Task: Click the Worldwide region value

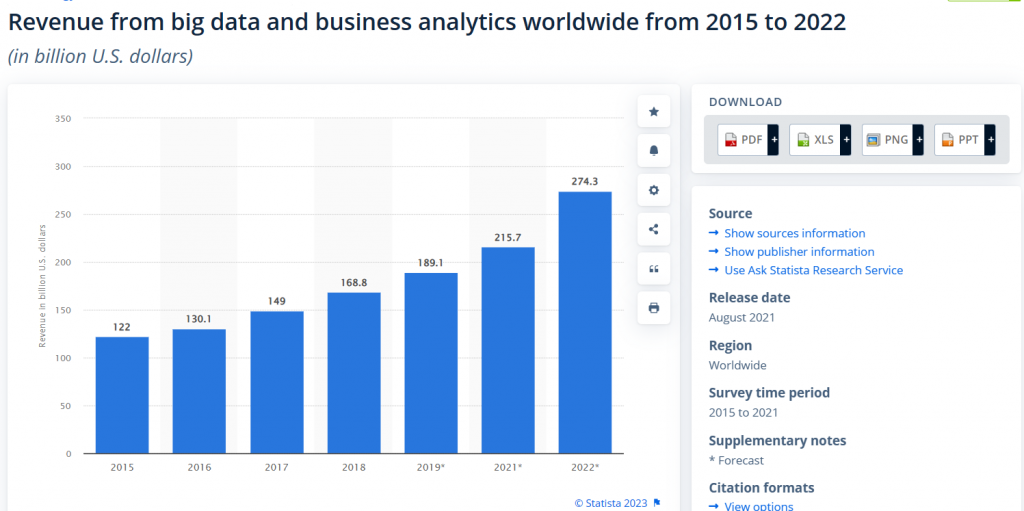Action: 737,365
